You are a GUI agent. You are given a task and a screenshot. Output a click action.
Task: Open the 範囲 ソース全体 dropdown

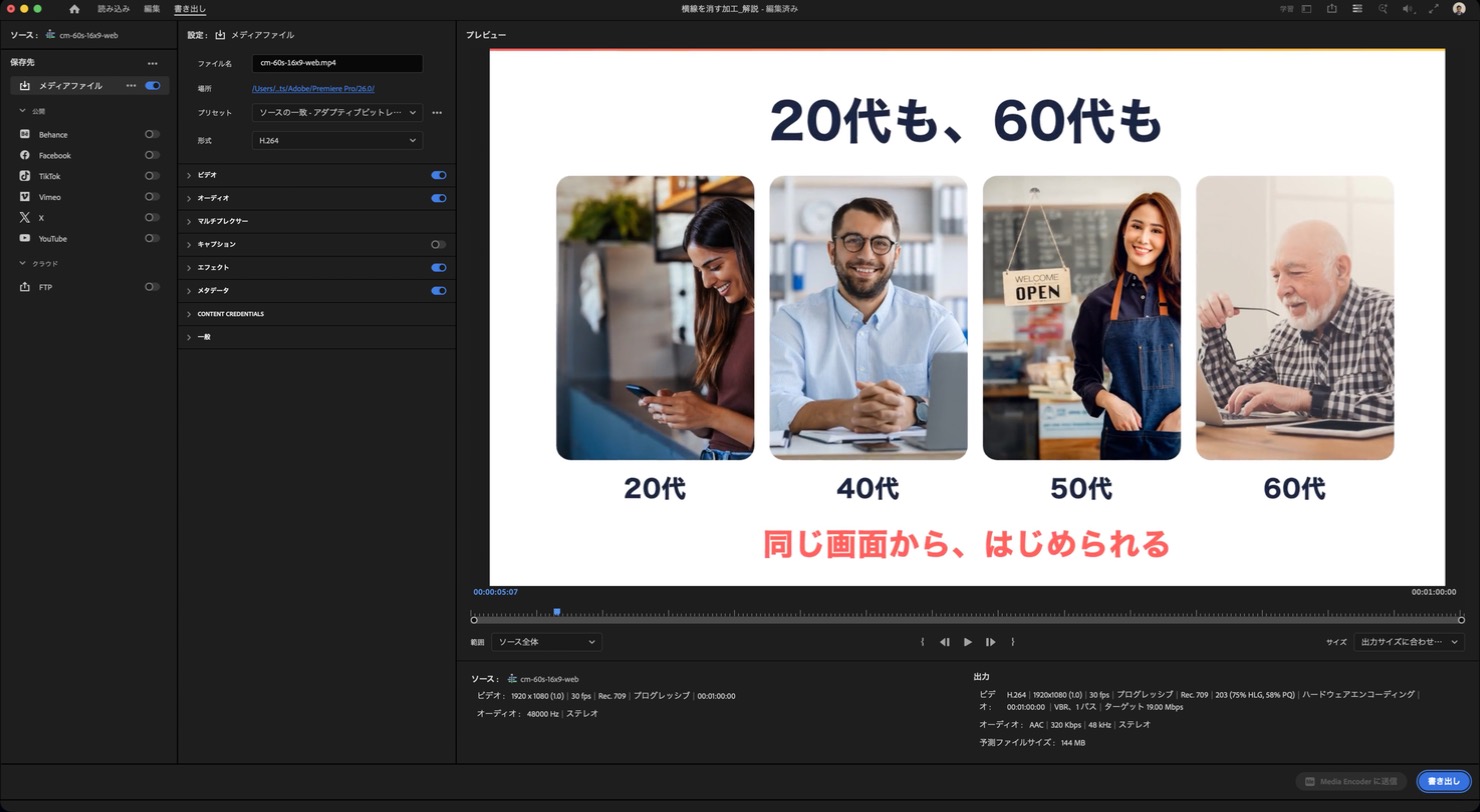[x=546, y=642]
